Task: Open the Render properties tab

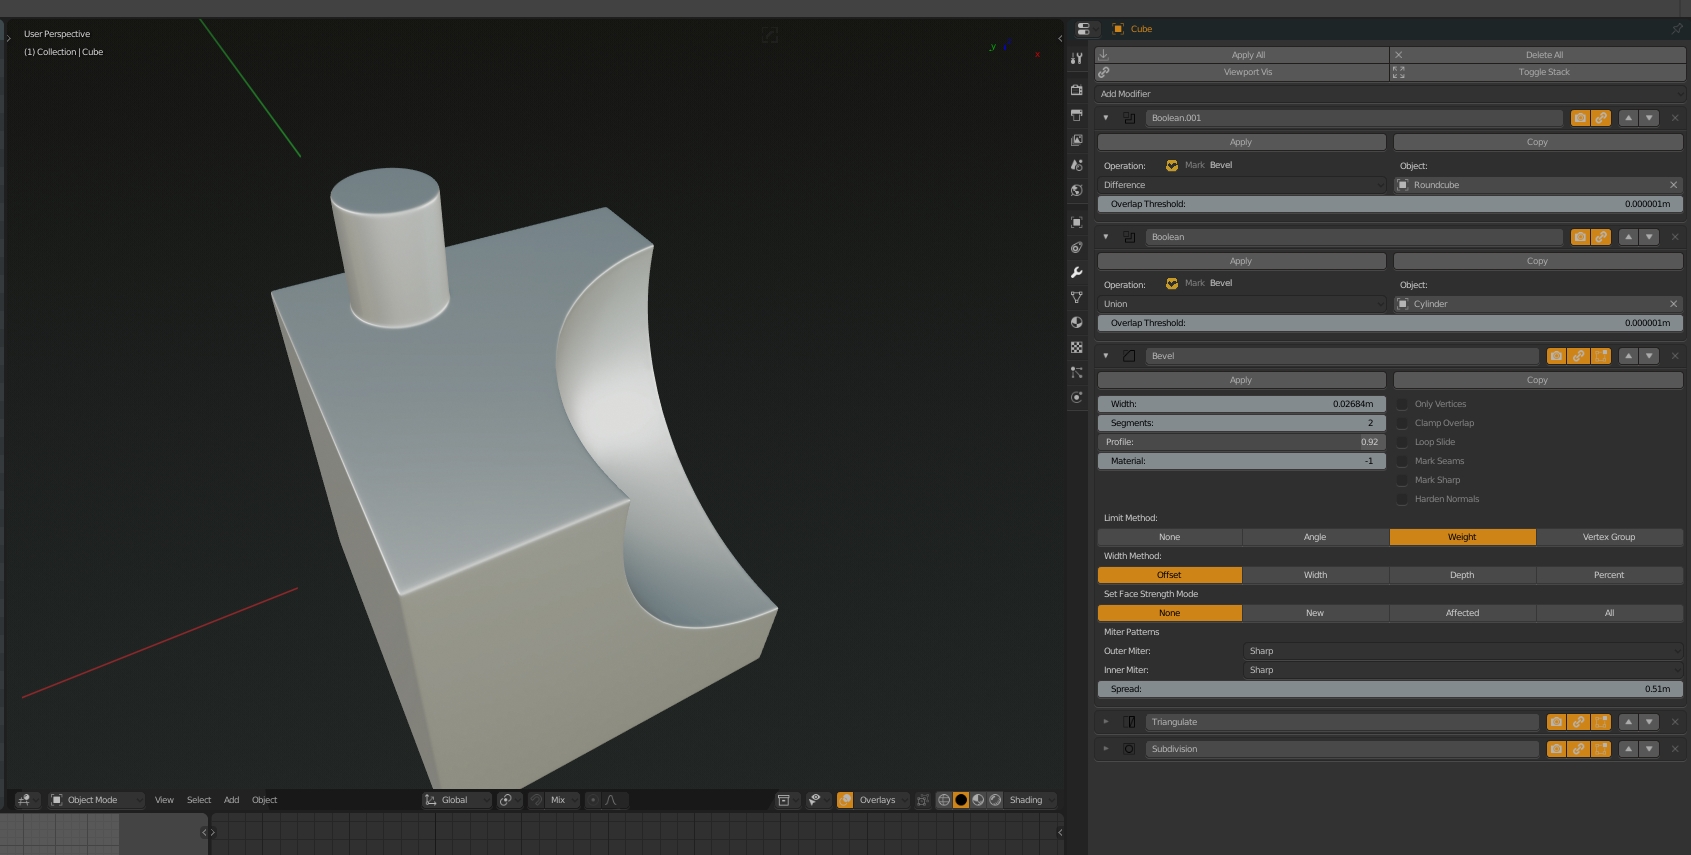Action: pyautogui.click(x=1077, y=90)
